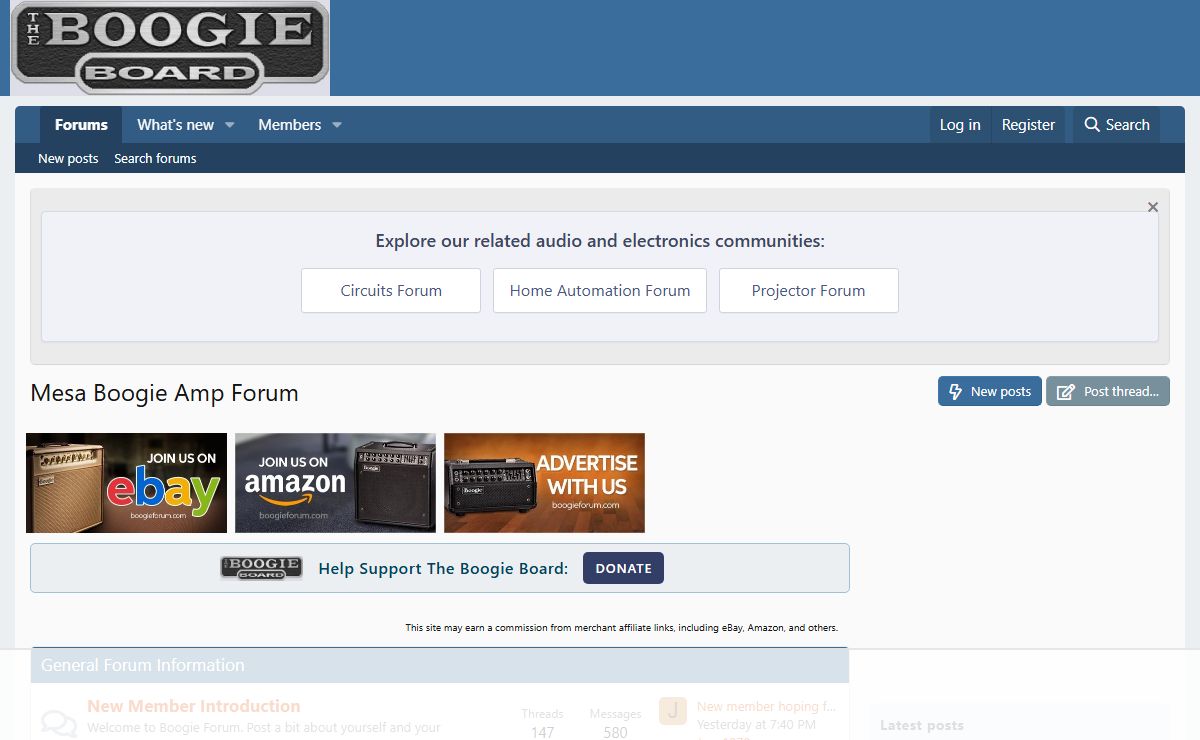The width and height of the screenshot is (1200, 740).
Task: Open Search forums in the sub-navigation
Action: tap(155, 158)
